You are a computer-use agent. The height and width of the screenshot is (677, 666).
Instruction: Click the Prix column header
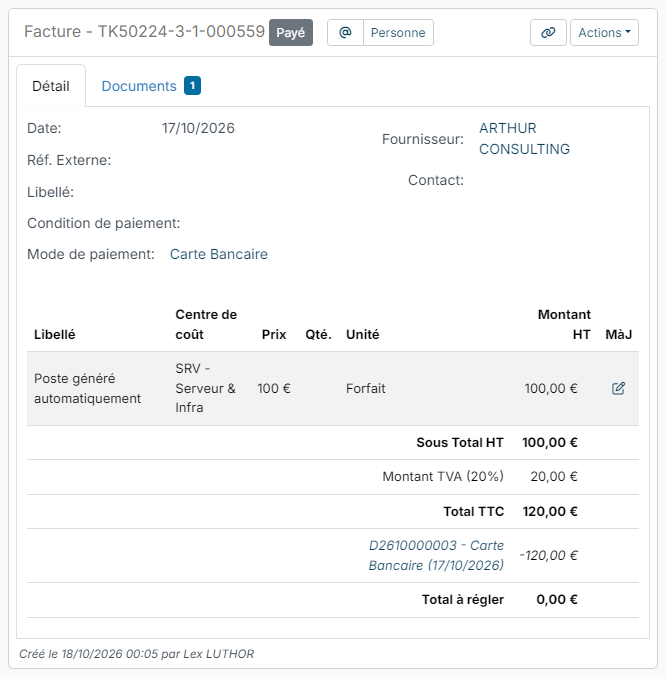click(274, 334)
